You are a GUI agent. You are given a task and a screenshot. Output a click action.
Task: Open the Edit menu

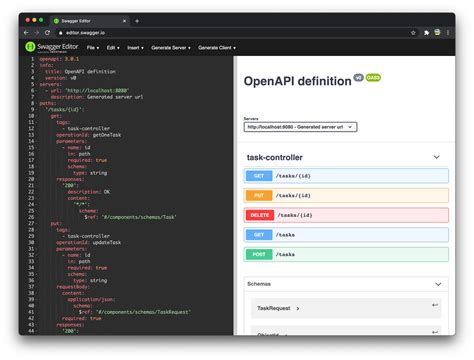(113, 48)
